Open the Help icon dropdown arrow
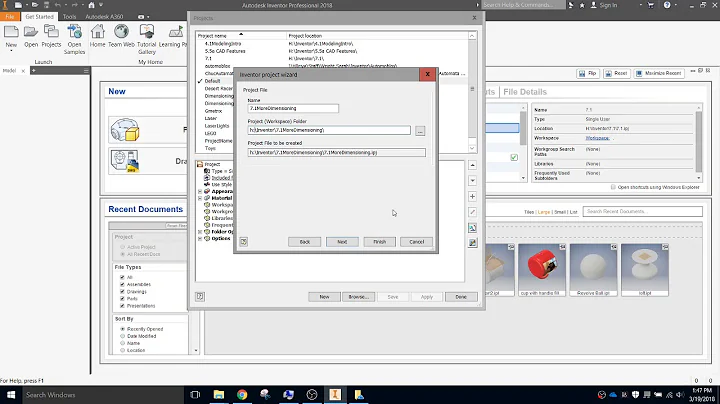This screenshot has width=720, height=404. coord(675,5)
